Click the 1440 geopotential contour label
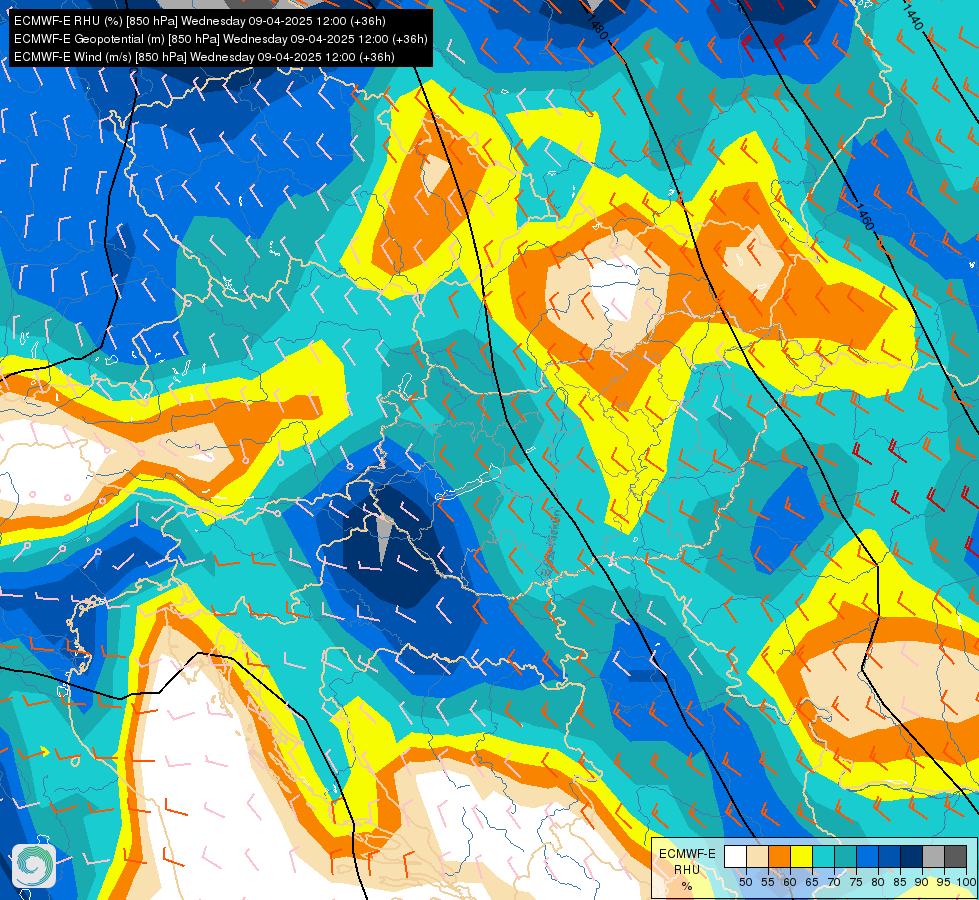 pos(912,16)
